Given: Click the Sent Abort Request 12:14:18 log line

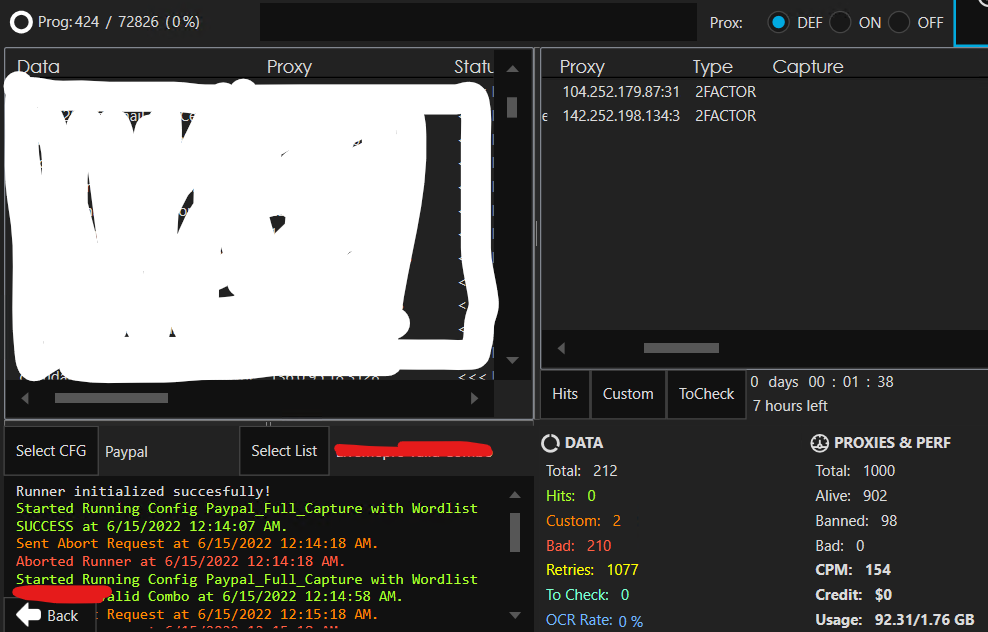Looking at the screenshot, I should pos(197,543).
